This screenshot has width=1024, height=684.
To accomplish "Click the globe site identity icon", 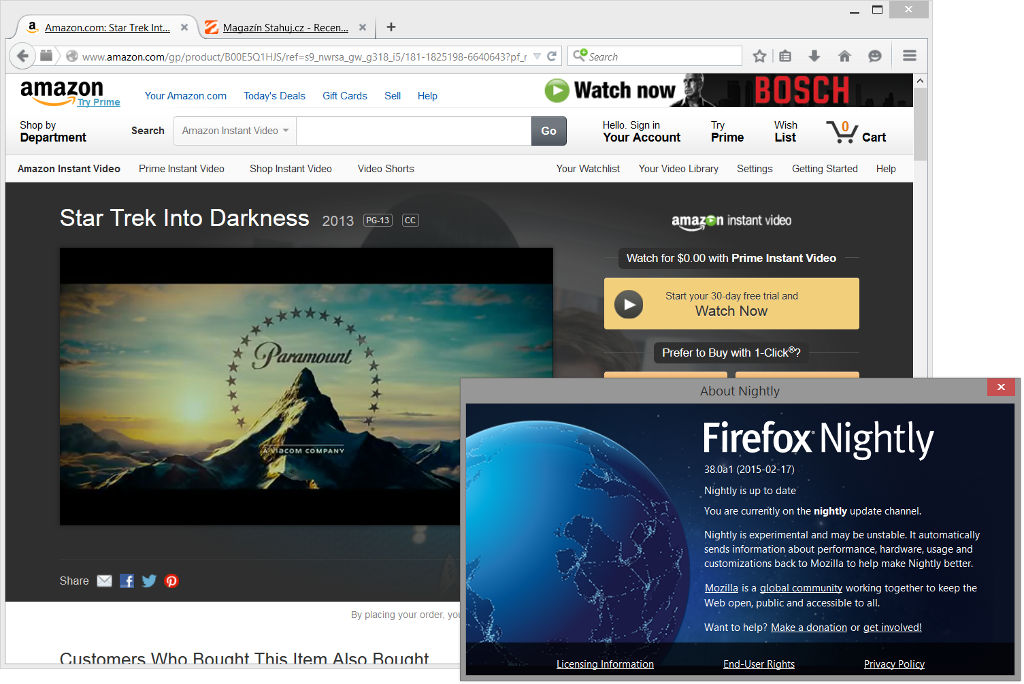I will tap(72, 56).
